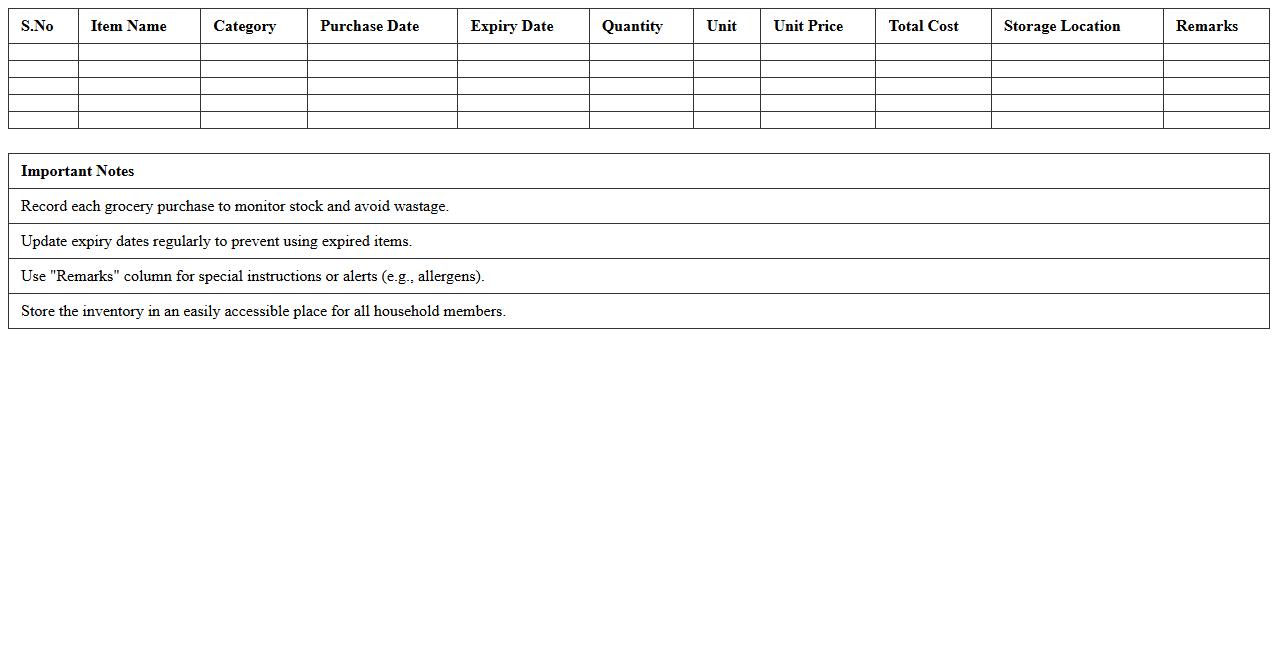Image resolution: width=1278 pixels, height=650 pixels.
Task: Click the Category column header
Action: (244, 26)
